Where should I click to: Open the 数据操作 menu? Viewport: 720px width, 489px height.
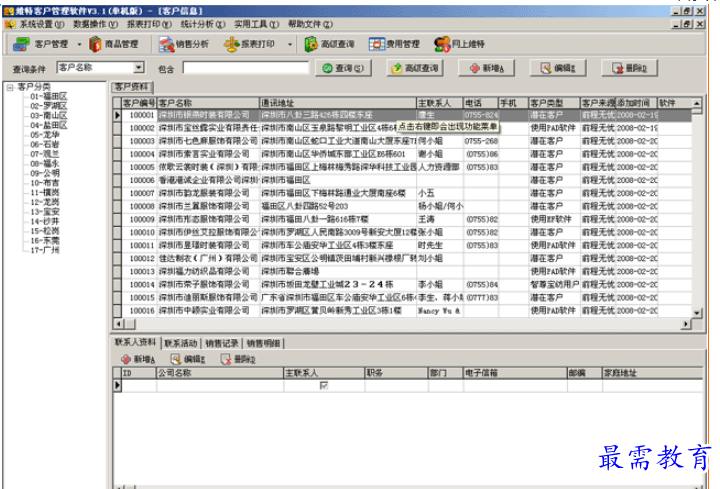[96, 24]
